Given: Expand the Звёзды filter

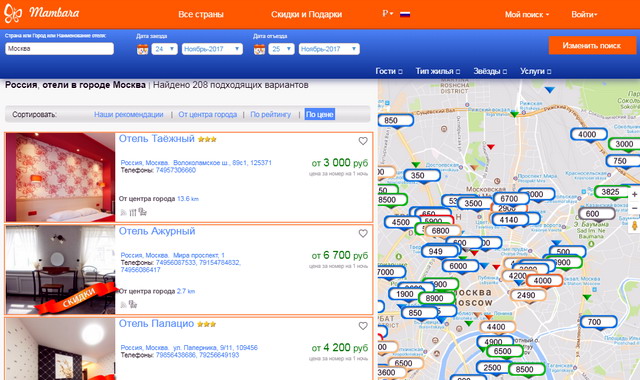Looking at the screenshot, I should 490,71.
